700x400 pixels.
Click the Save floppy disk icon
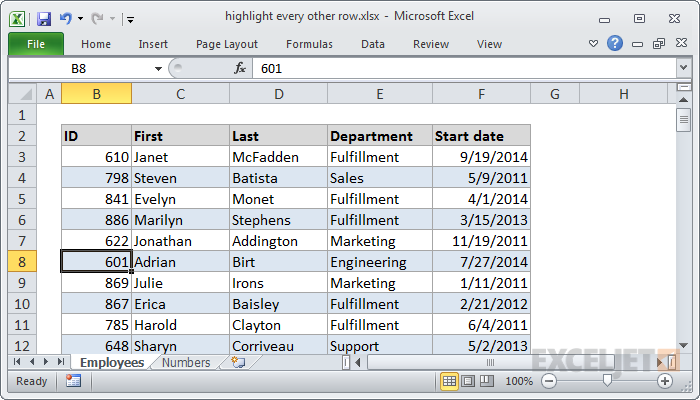point(43,19)
